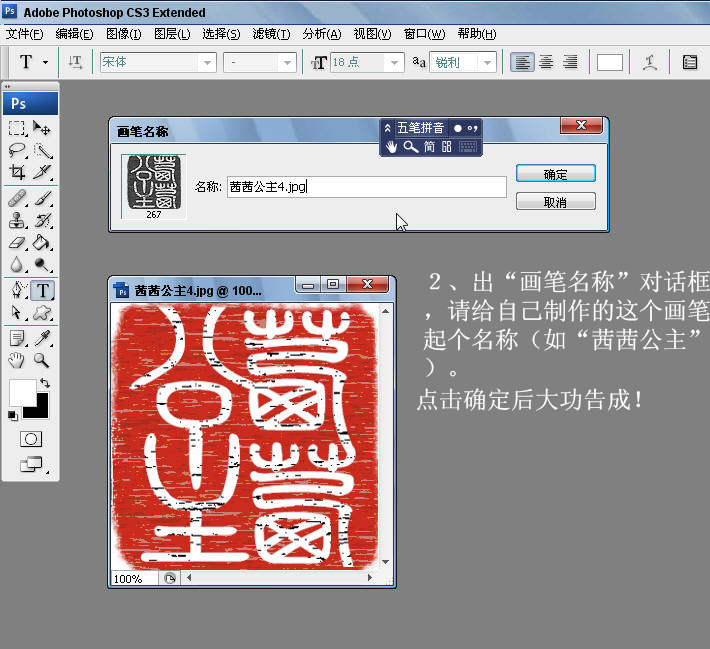Click the IME search magnifier icon

(x=410, y=147)
